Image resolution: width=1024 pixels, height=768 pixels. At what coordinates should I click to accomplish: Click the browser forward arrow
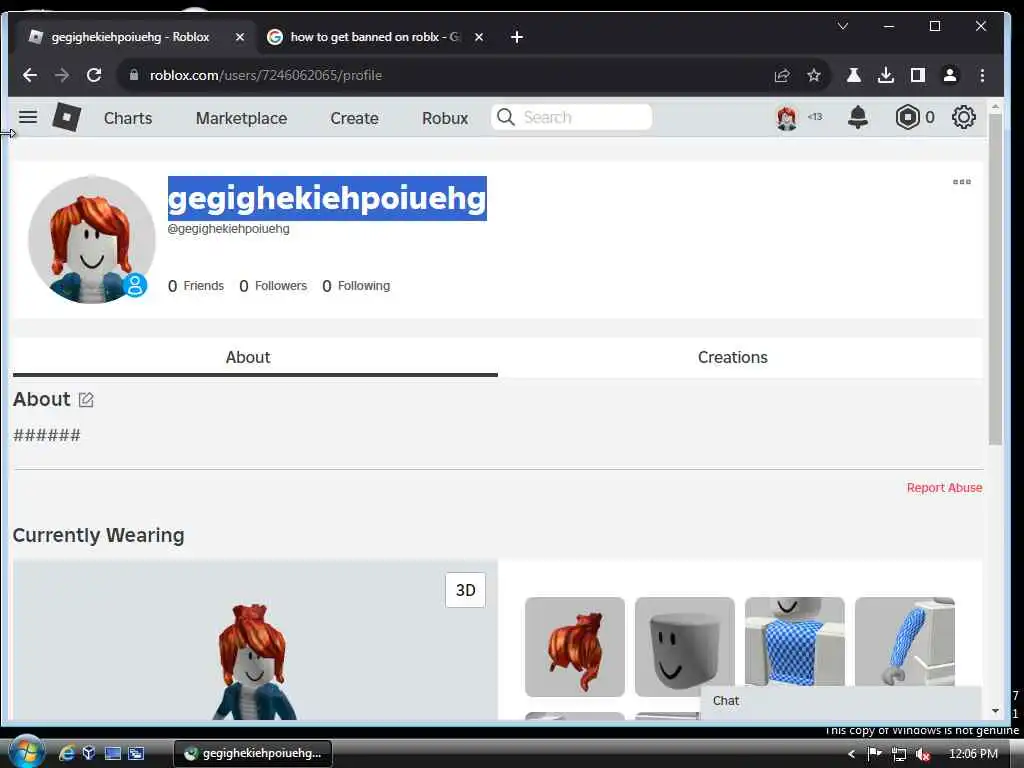click(62, 75)
